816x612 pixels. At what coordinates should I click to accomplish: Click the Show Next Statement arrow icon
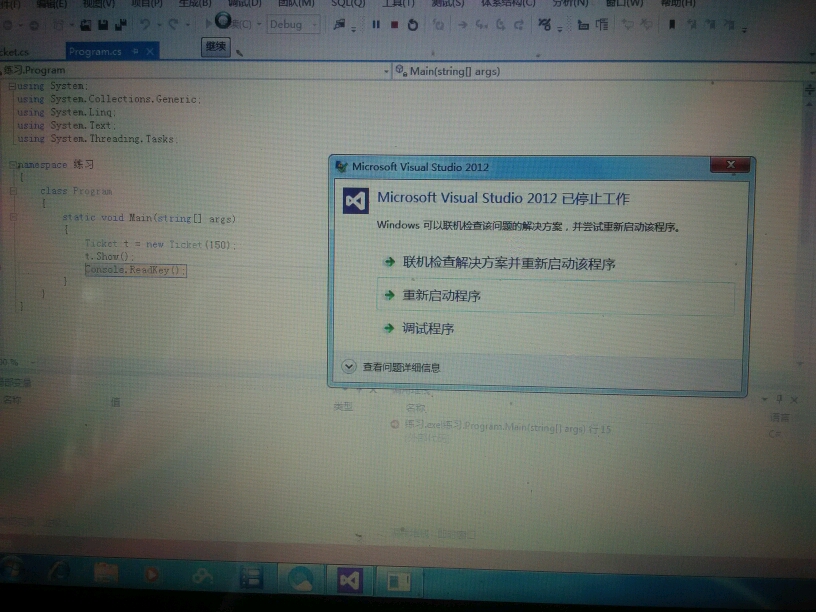pos(462,24)
